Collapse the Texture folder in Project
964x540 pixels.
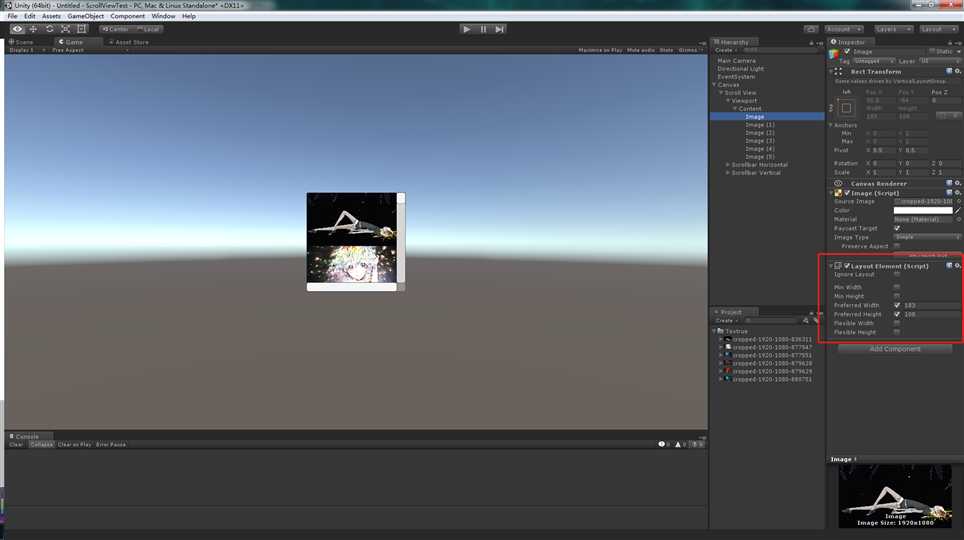(714, 331)
